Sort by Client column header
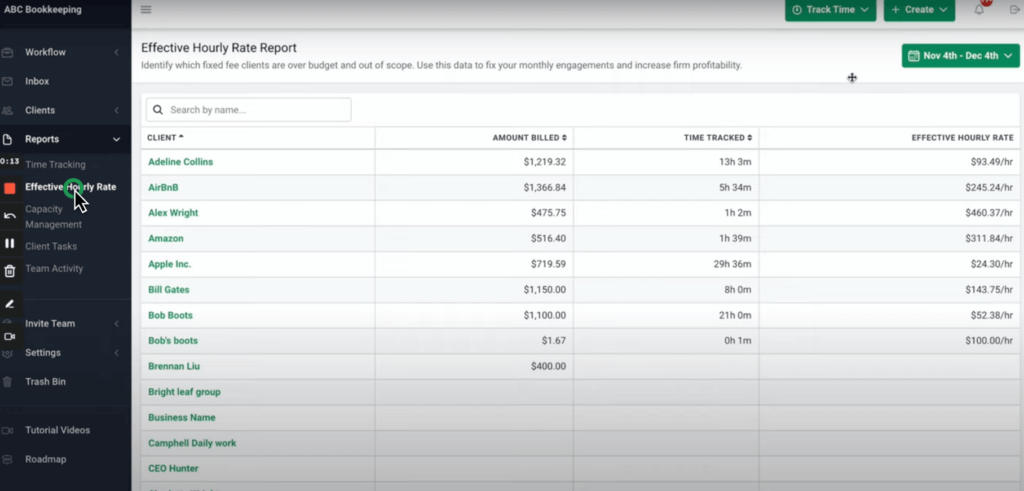Image resolution: width=1024 pixels, height=491 pixels. 165,138
